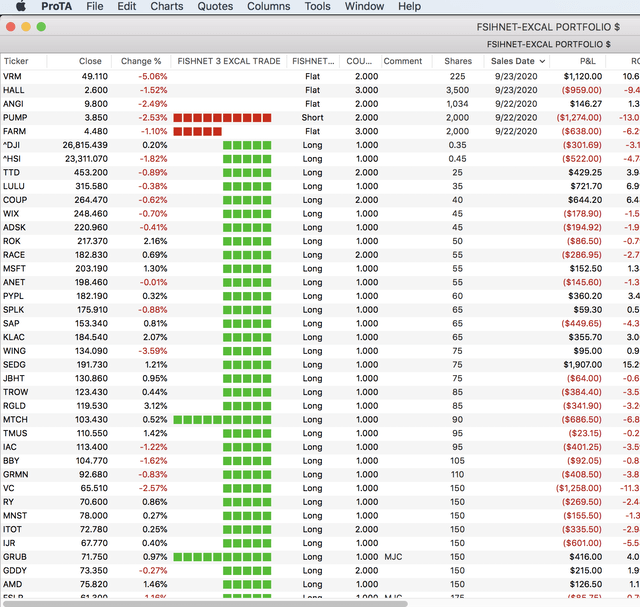
Task: Sort by the Change % column header
Action: pos(141,61)
